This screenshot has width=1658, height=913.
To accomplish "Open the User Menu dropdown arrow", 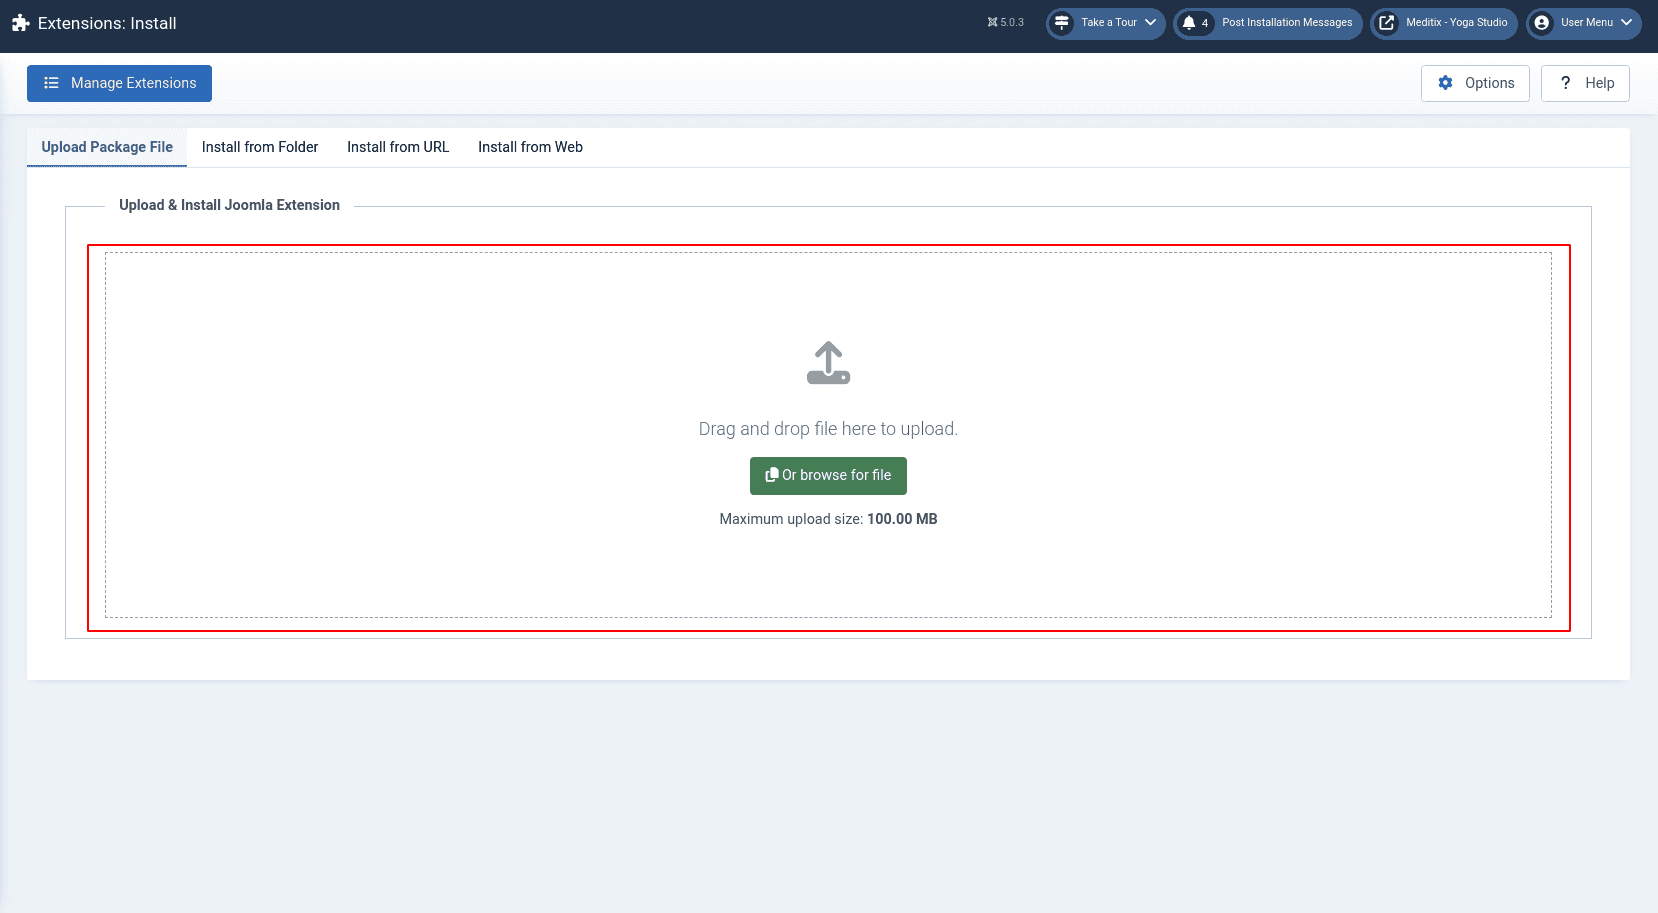I will (x=1627, y=23).
